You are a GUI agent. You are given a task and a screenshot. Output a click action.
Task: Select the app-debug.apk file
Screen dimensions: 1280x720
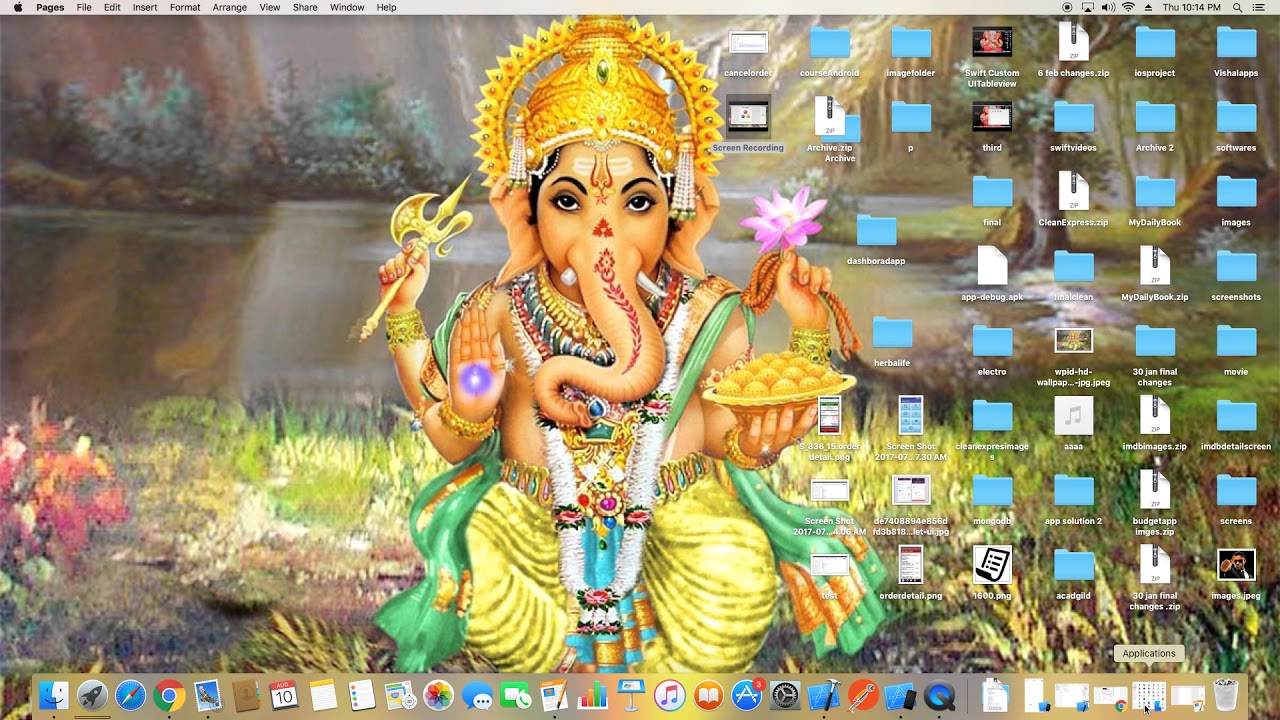click(992, 275)
